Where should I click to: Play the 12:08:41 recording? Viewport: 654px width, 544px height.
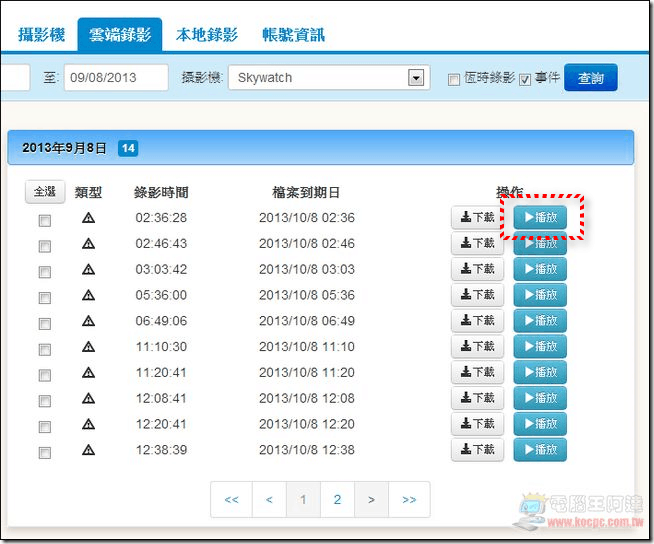540,398
